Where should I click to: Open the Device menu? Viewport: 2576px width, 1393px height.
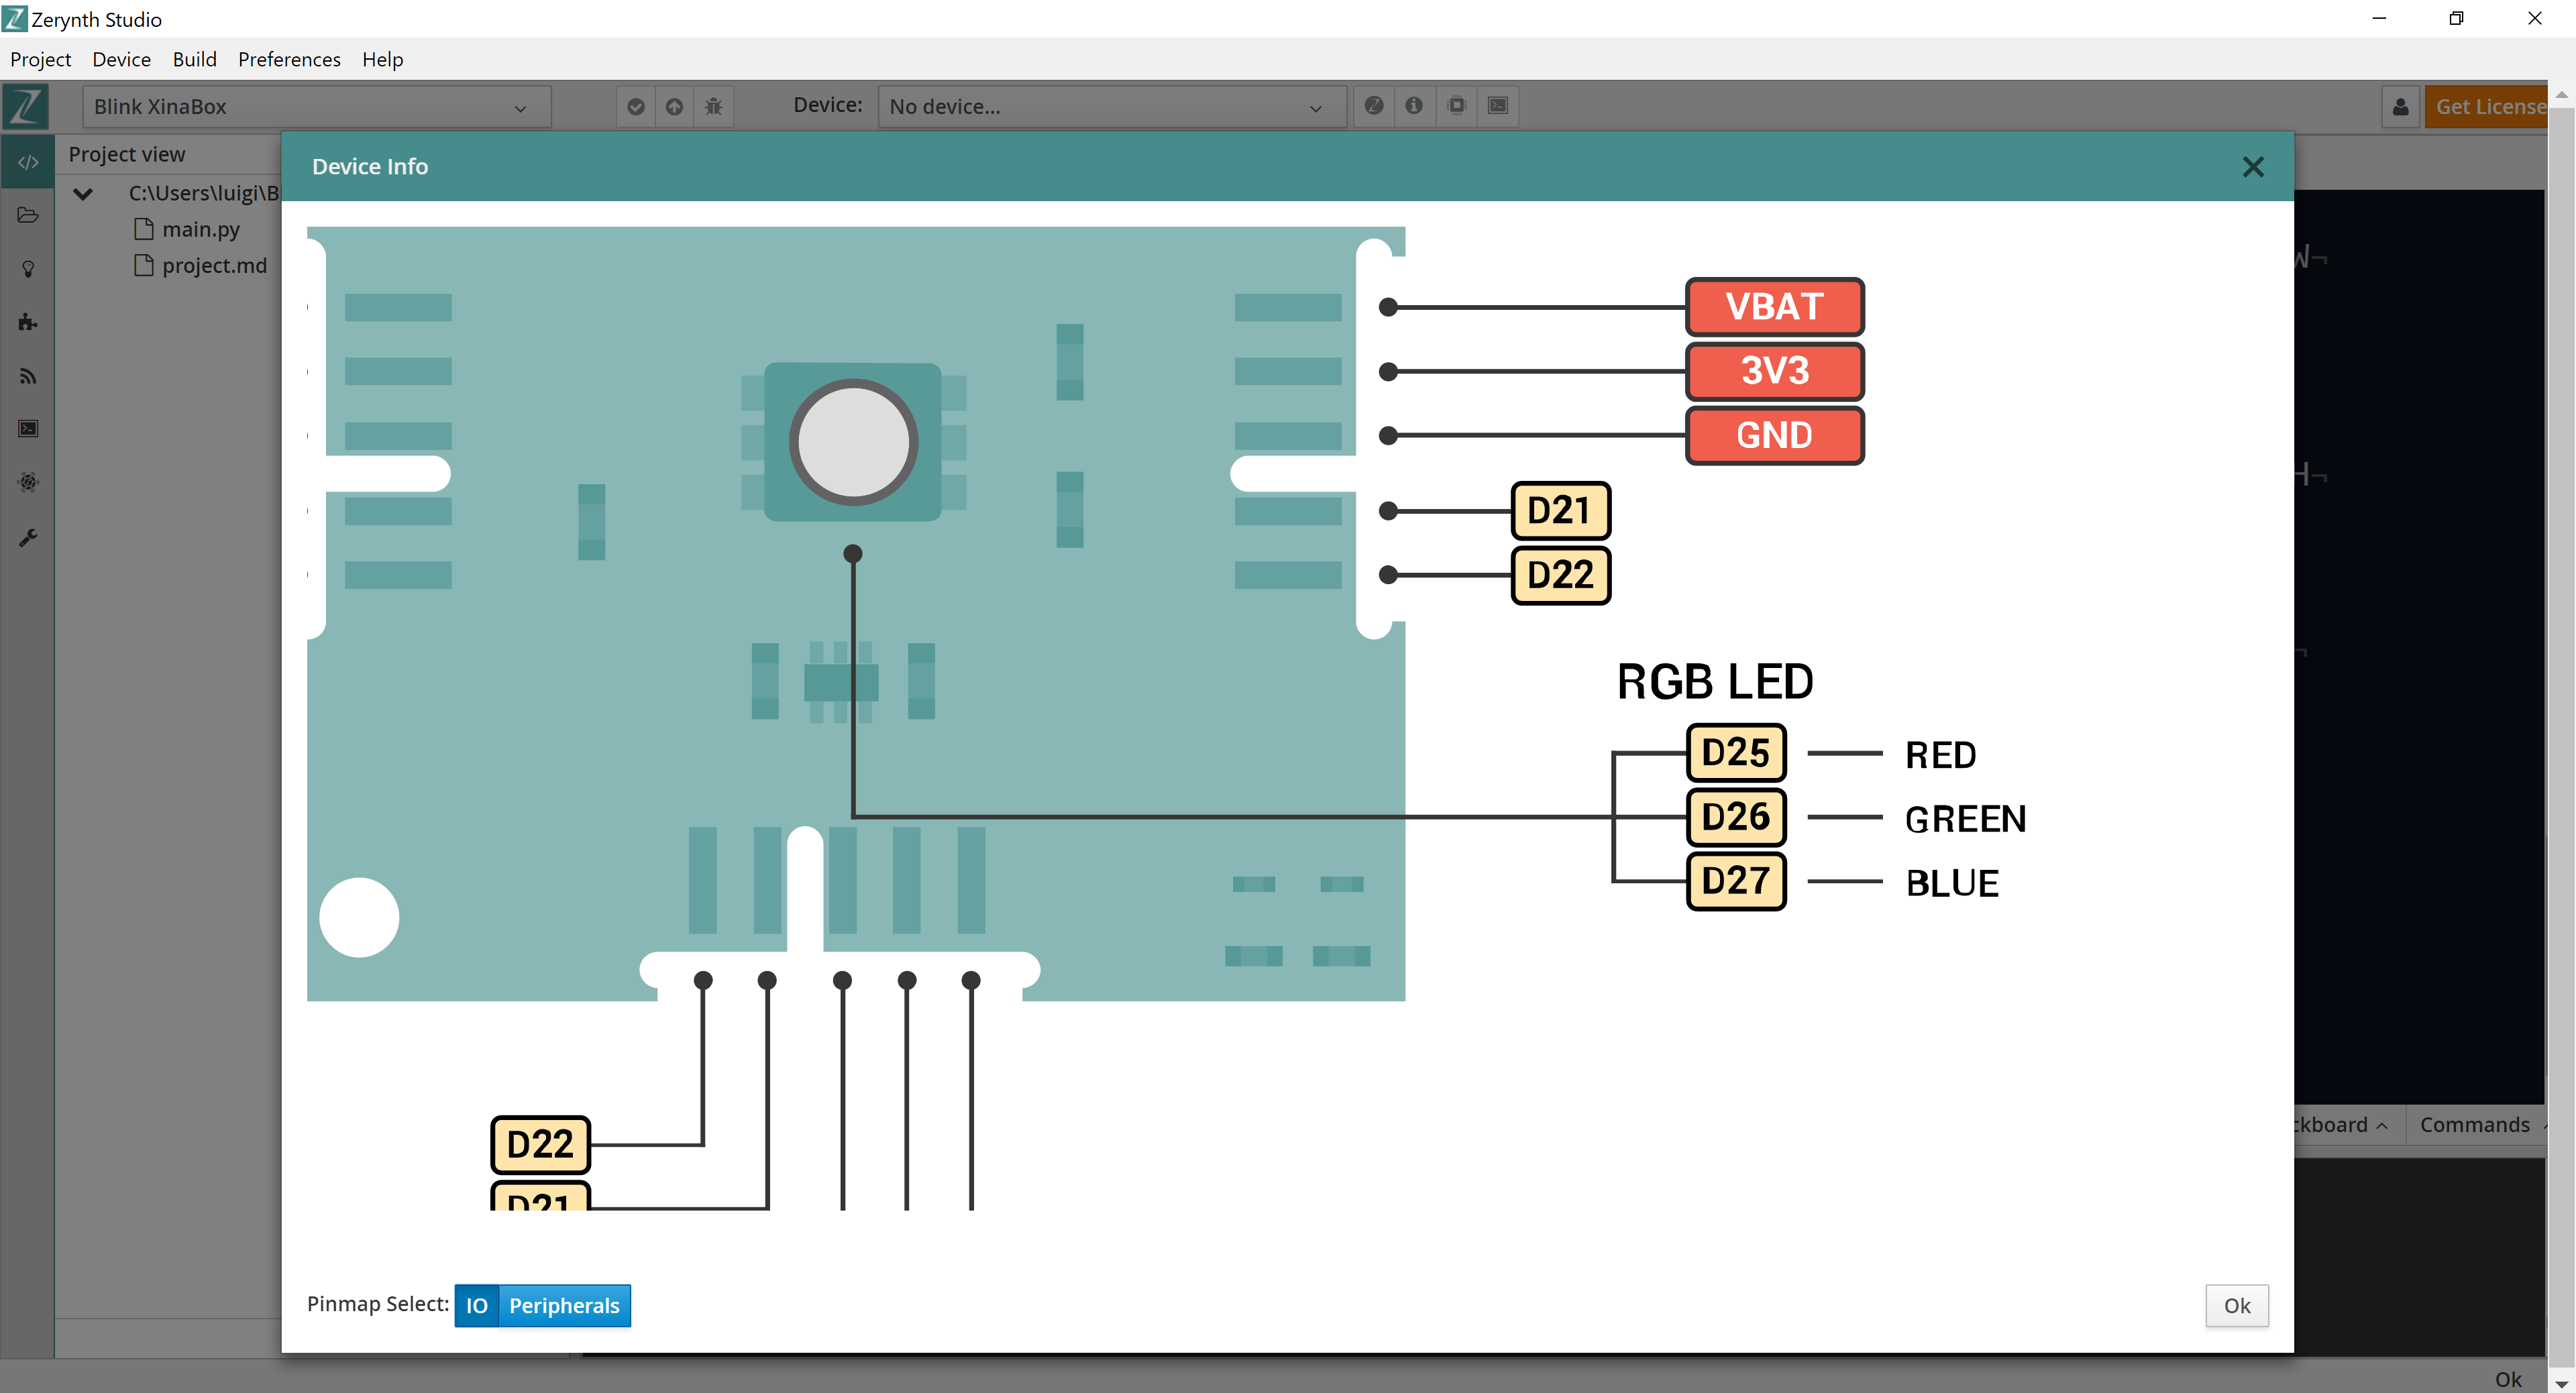coord(121,59)
